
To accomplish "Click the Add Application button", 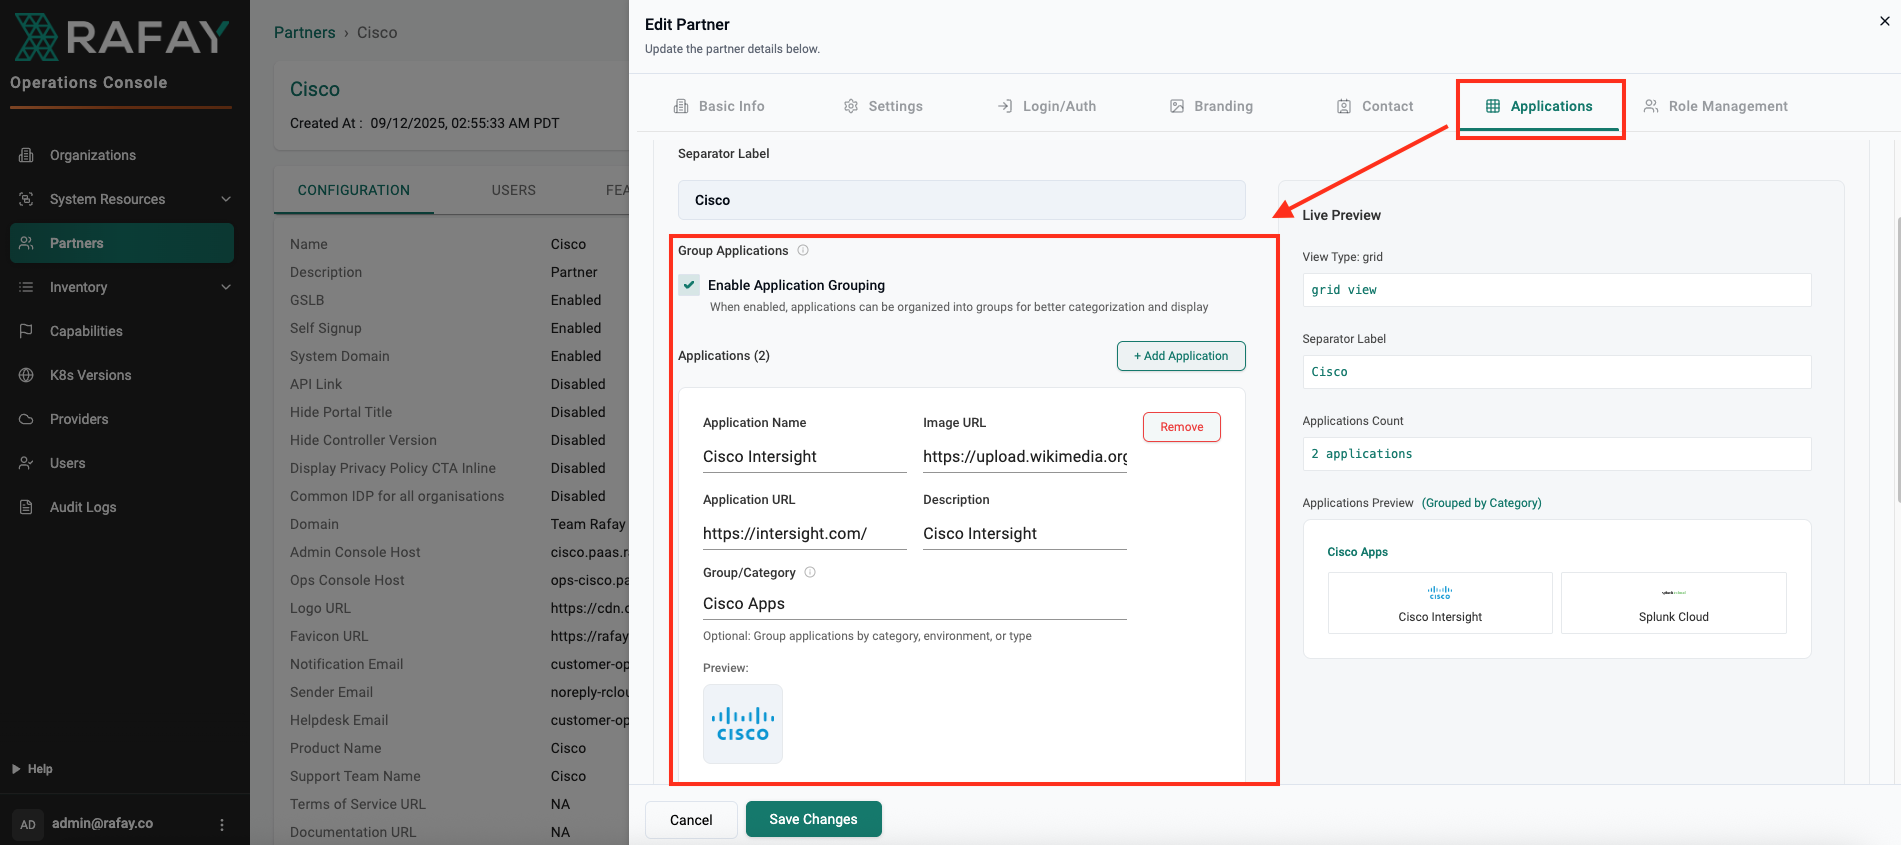I will 1180,356.
